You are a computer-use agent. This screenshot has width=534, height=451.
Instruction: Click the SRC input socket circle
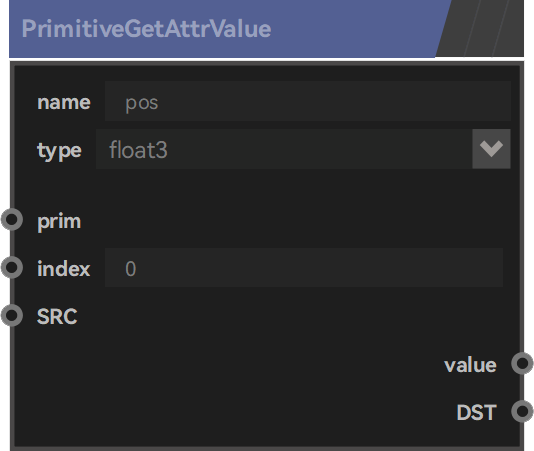(12, 315)
